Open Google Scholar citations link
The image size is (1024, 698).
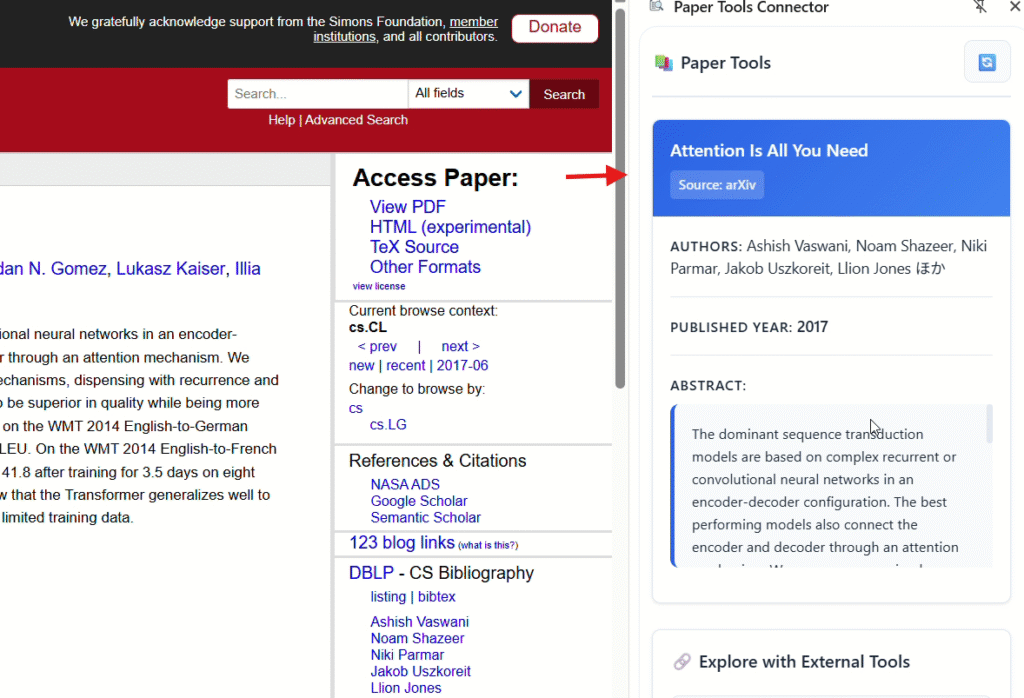(419, 501)
